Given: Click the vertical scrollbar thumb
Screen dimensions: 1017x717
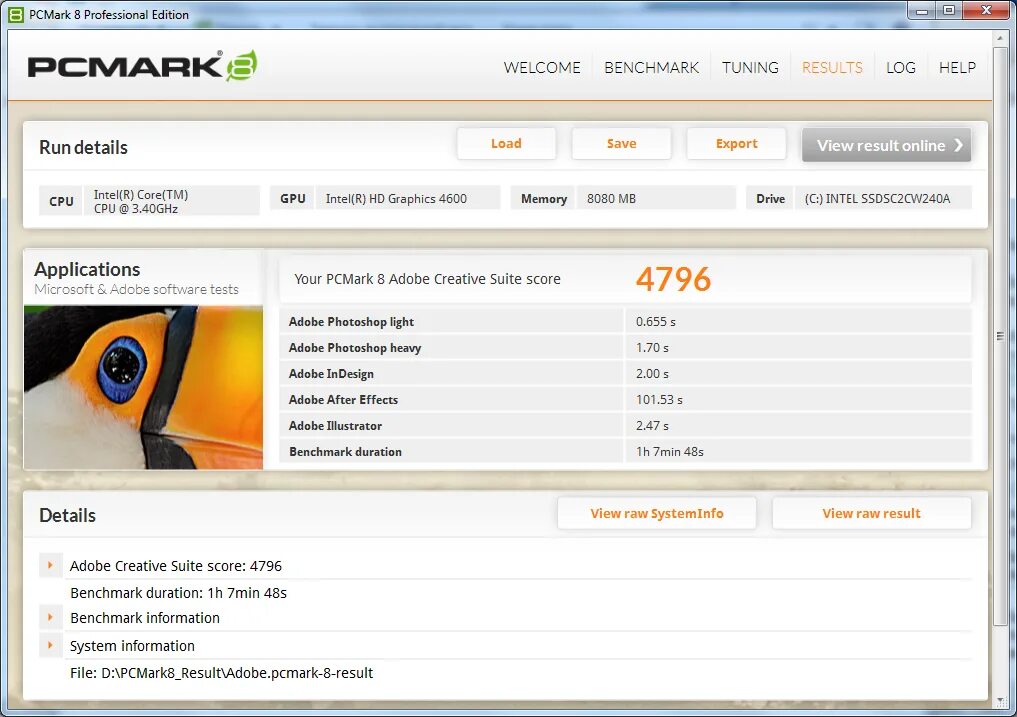Looking at the screenshot, I should click(999, 335).
